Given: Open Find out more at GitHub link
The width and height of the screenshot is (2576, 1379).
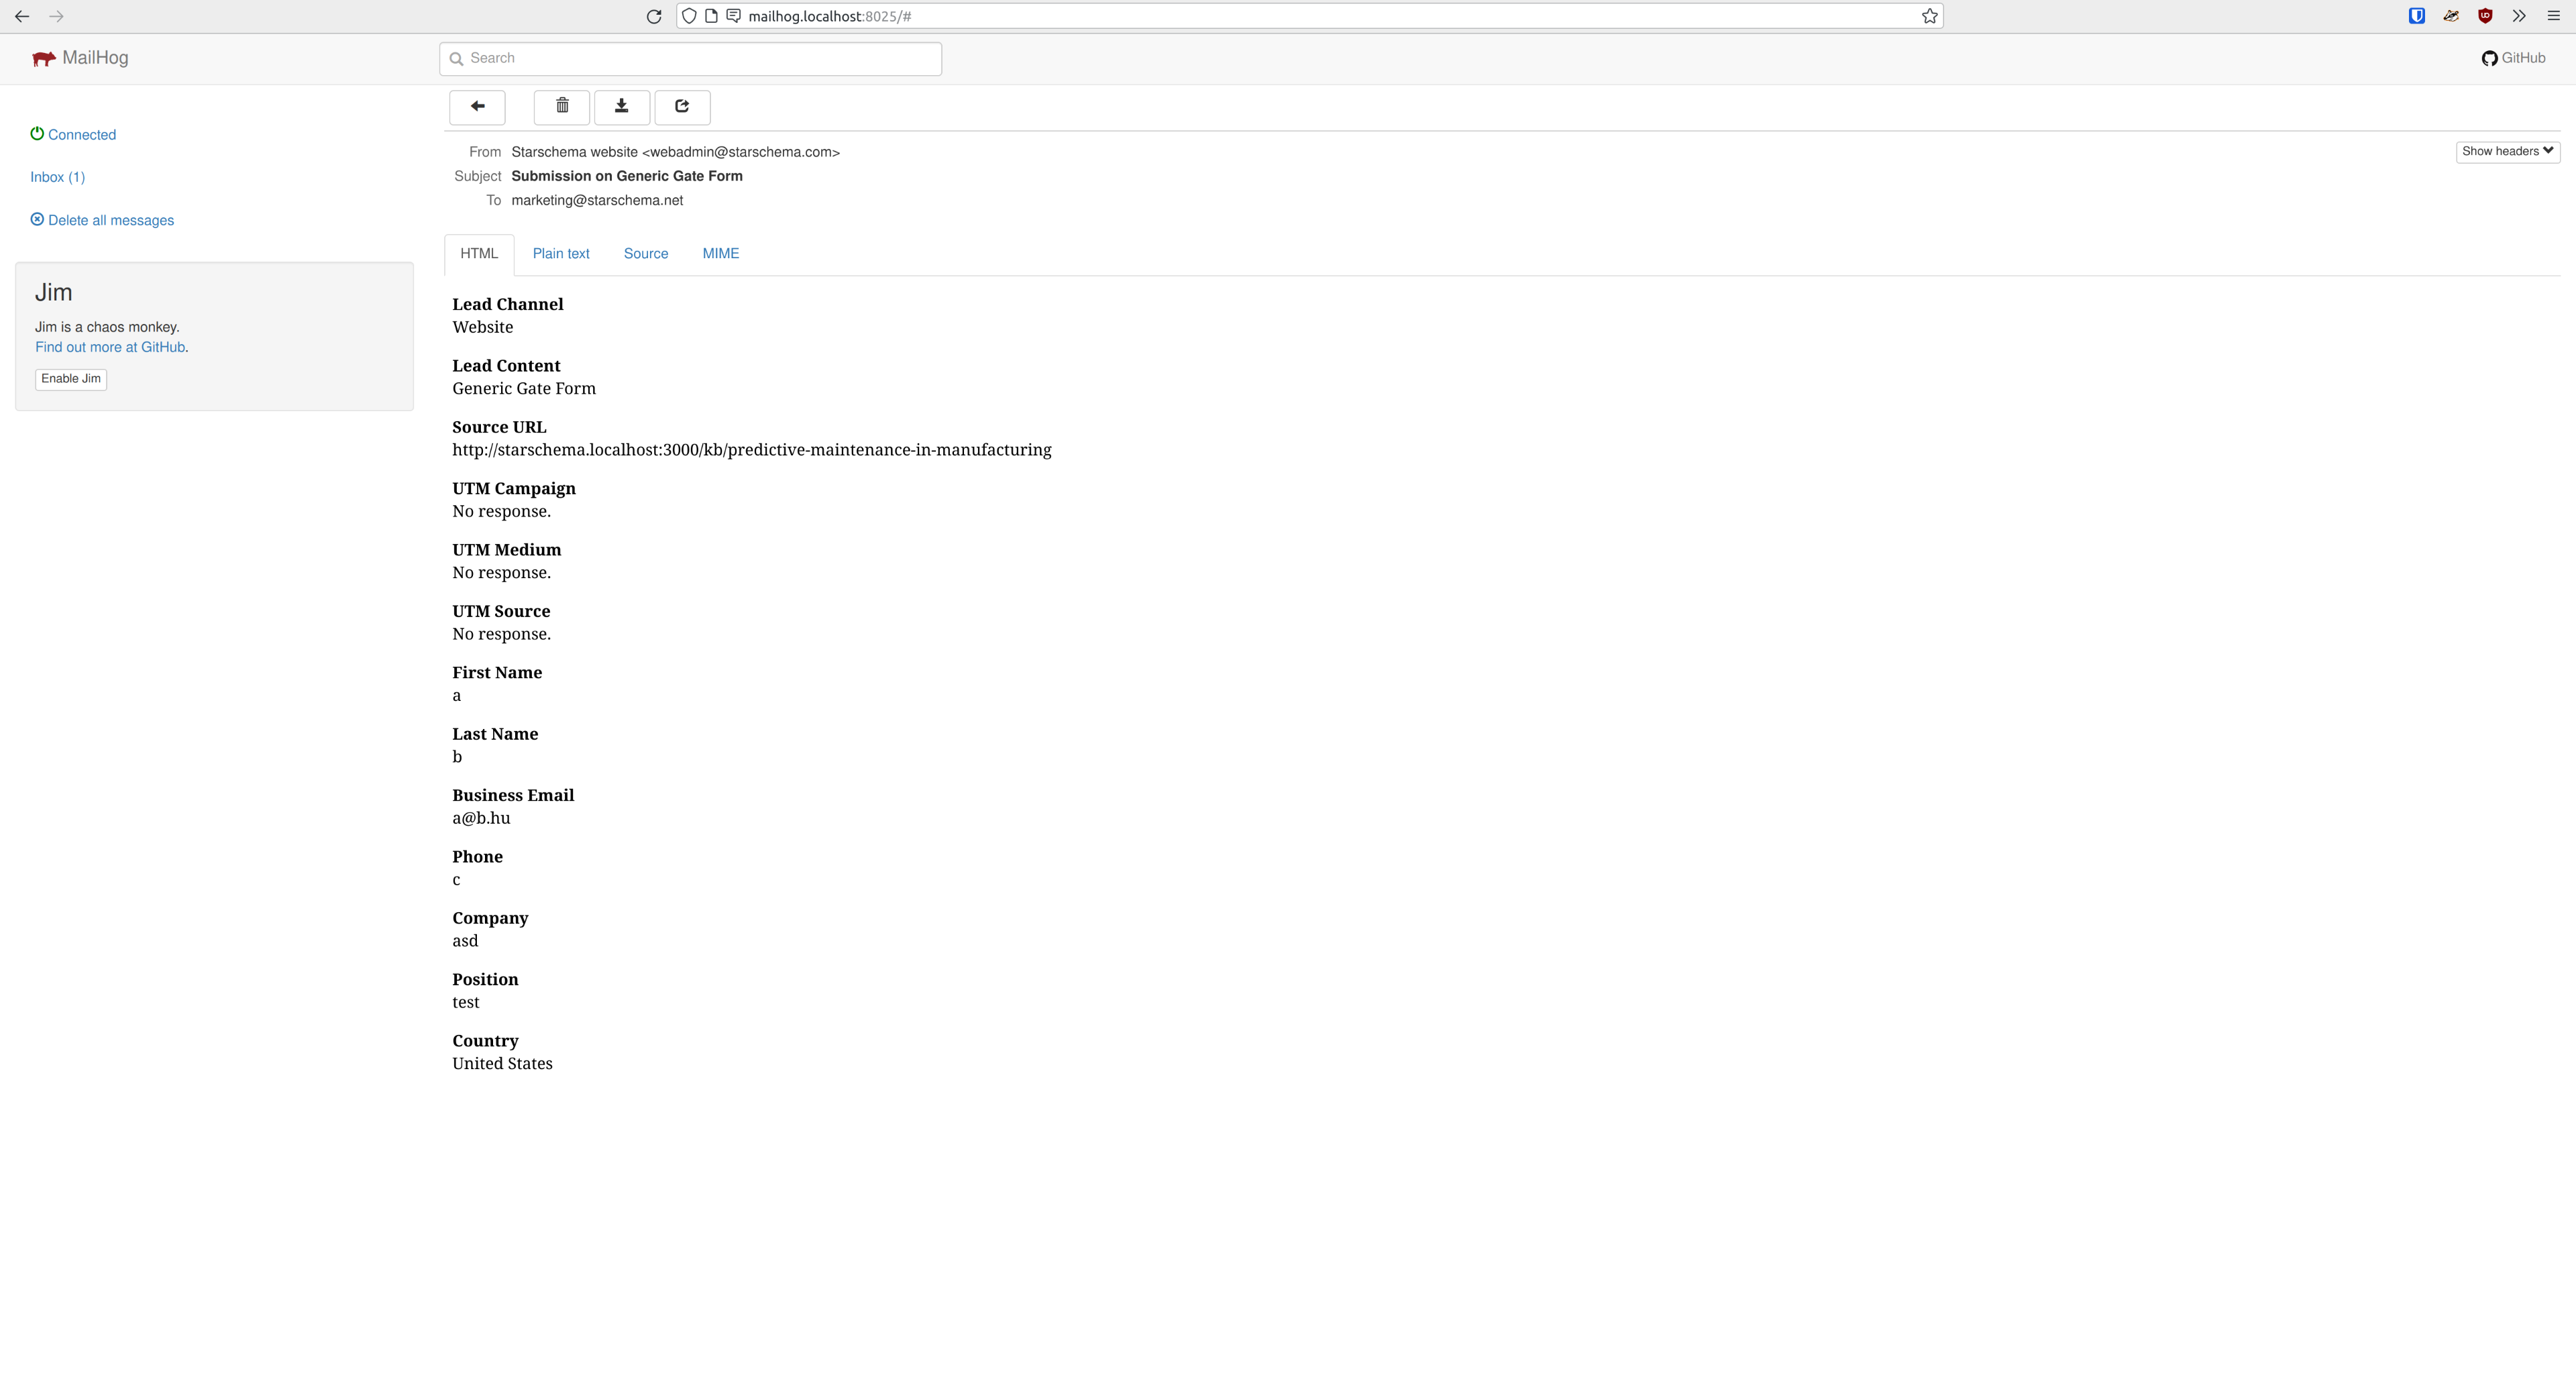Looking at the screenshot, I should 110,346.
